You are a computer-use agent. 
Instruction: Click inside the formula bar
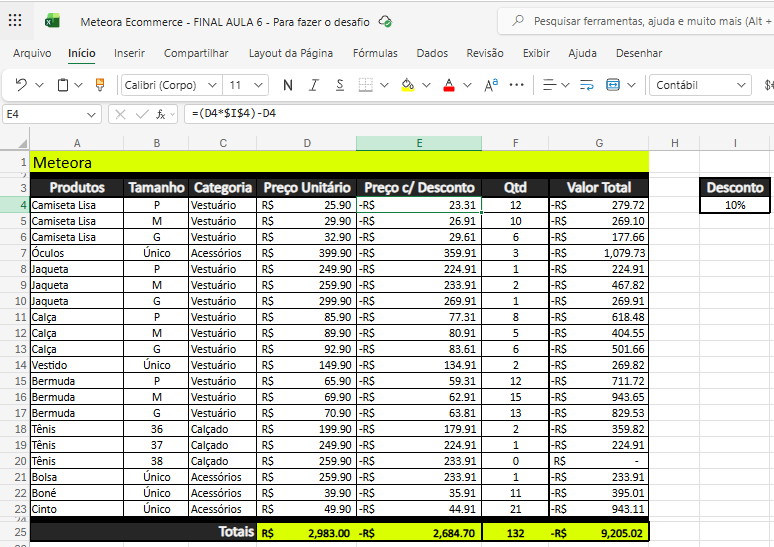click(x=479, y=114)
